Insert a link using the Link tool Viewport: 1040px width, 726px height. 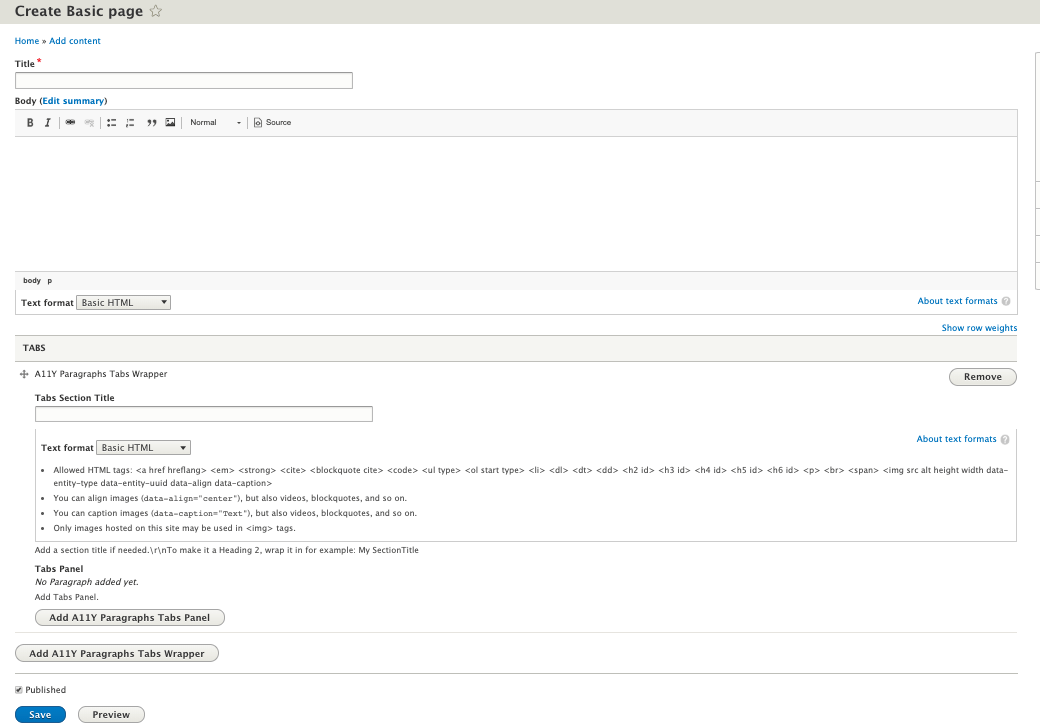70,122
